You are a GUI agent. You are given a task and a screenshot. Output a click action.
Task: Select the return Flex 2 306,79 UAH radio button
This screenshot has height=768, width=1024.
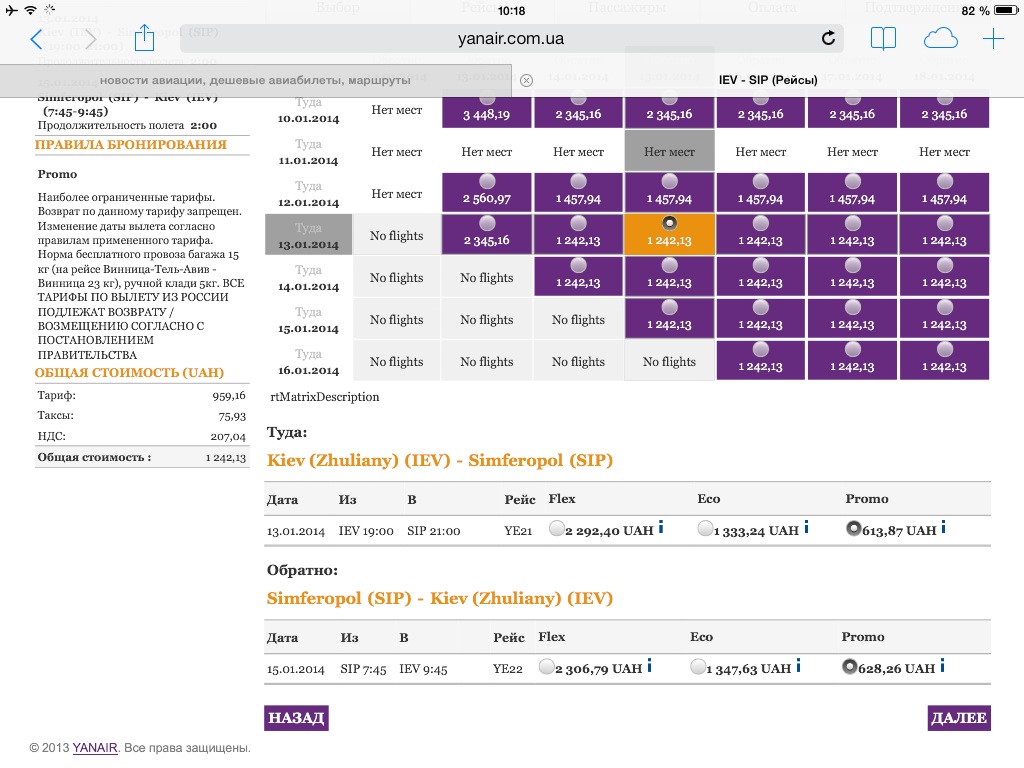pos(546,668)
